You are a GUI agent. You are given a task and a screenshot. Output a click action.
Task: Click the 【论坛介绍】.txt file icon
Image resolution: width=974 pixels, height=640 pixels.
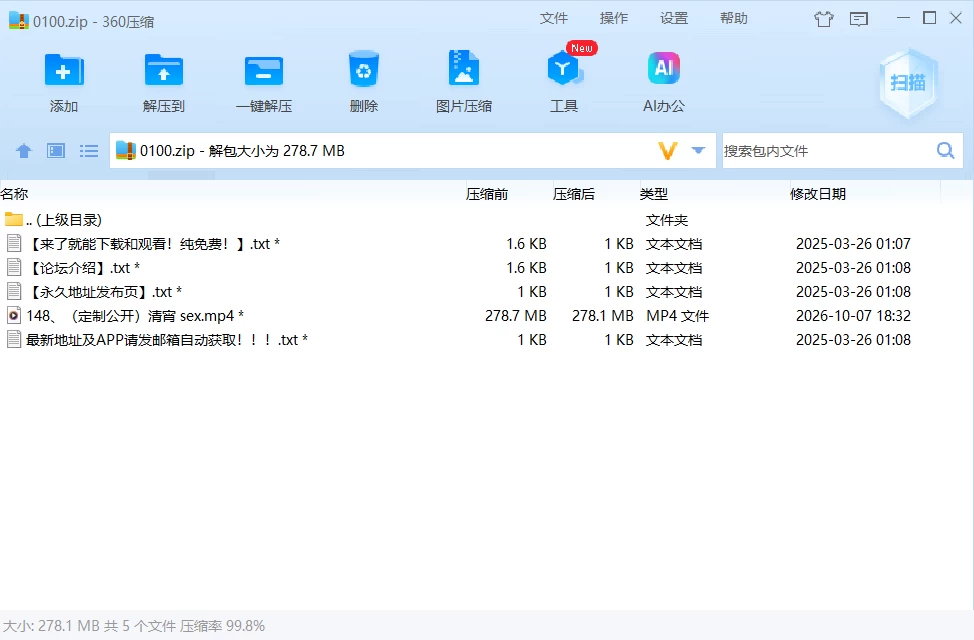pos(14,267)
